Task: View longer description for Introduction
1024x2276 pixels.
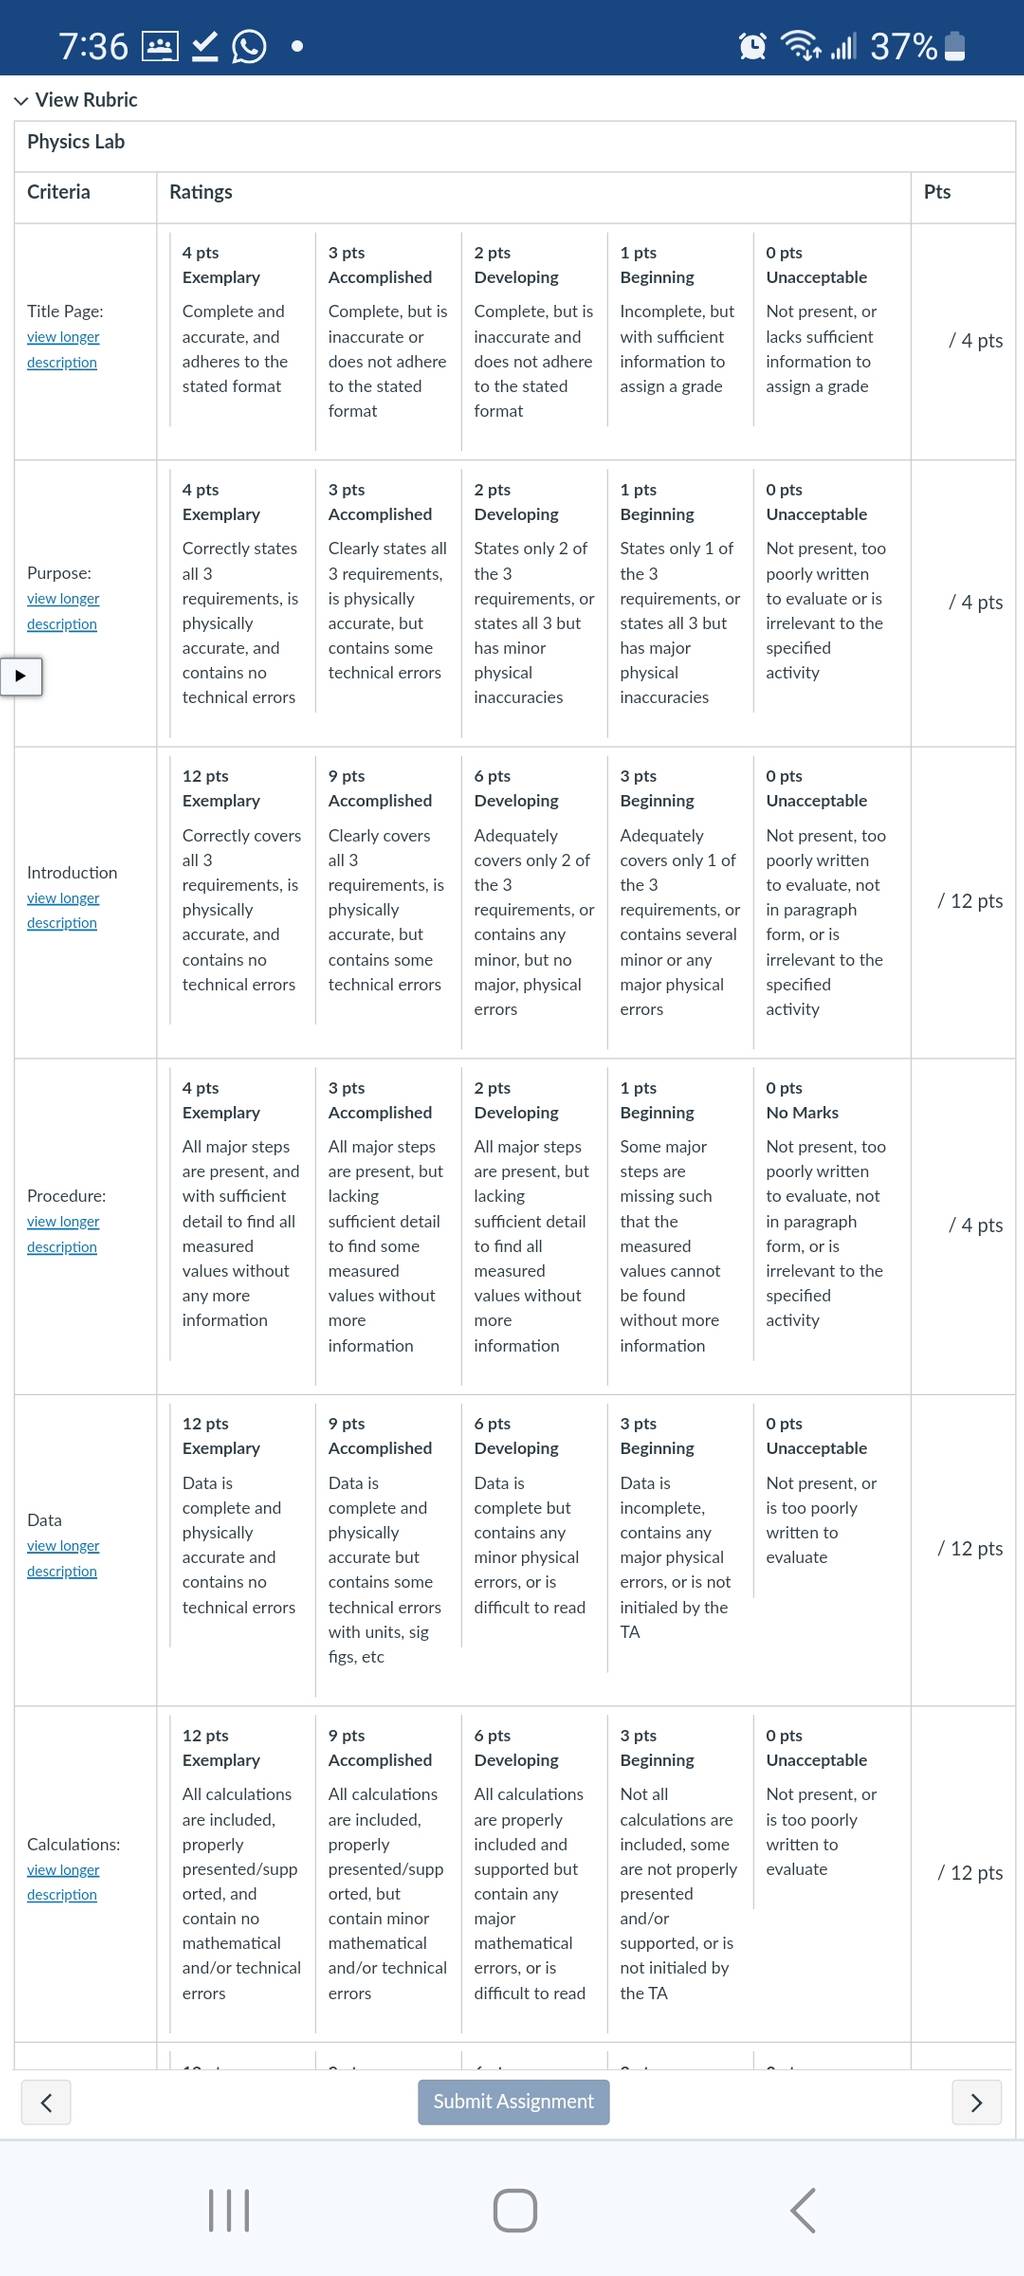Action: 63,910
